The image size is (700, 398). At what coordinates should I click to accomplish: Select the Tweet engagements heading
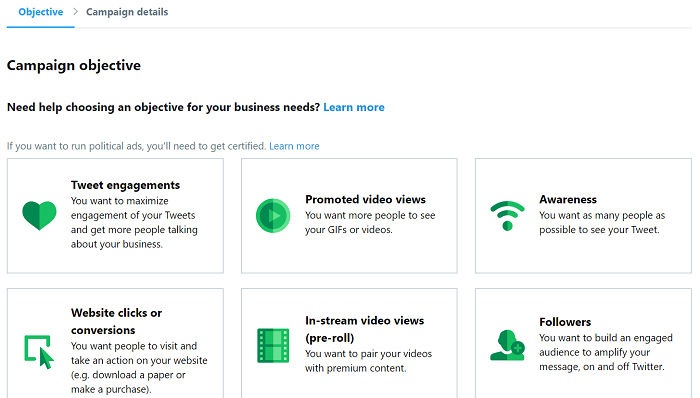[x=125, y=185]
